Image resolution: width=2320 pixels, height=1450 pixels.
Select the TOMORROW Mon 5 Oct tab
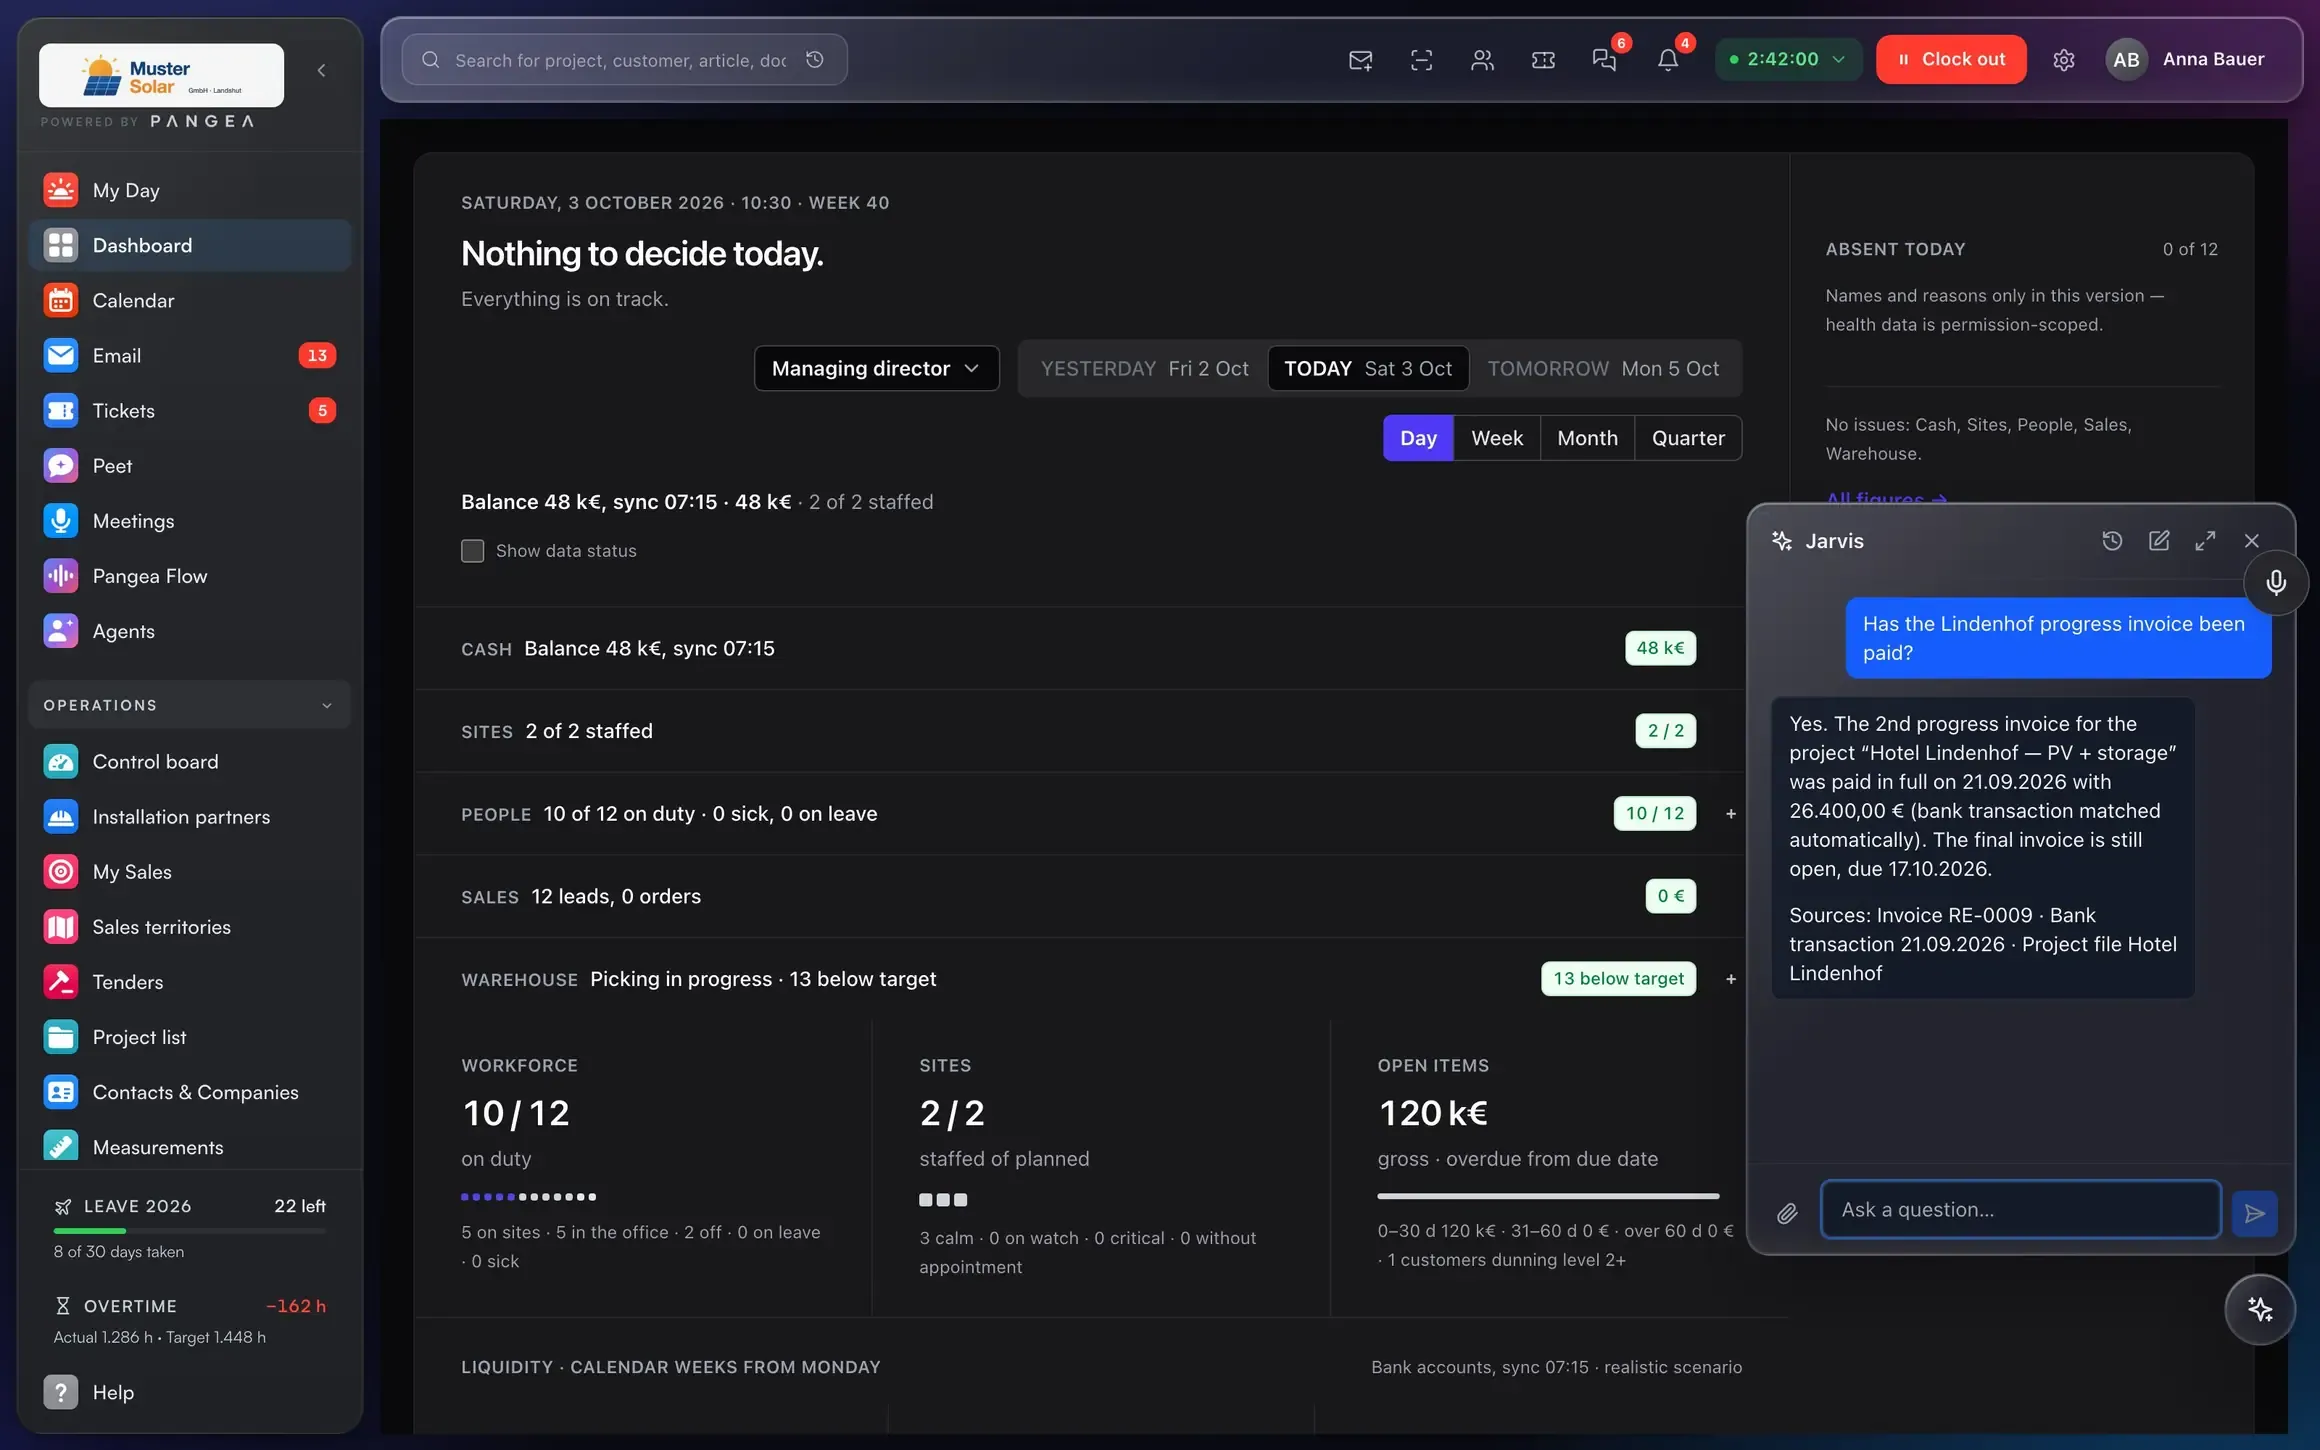1603,369
